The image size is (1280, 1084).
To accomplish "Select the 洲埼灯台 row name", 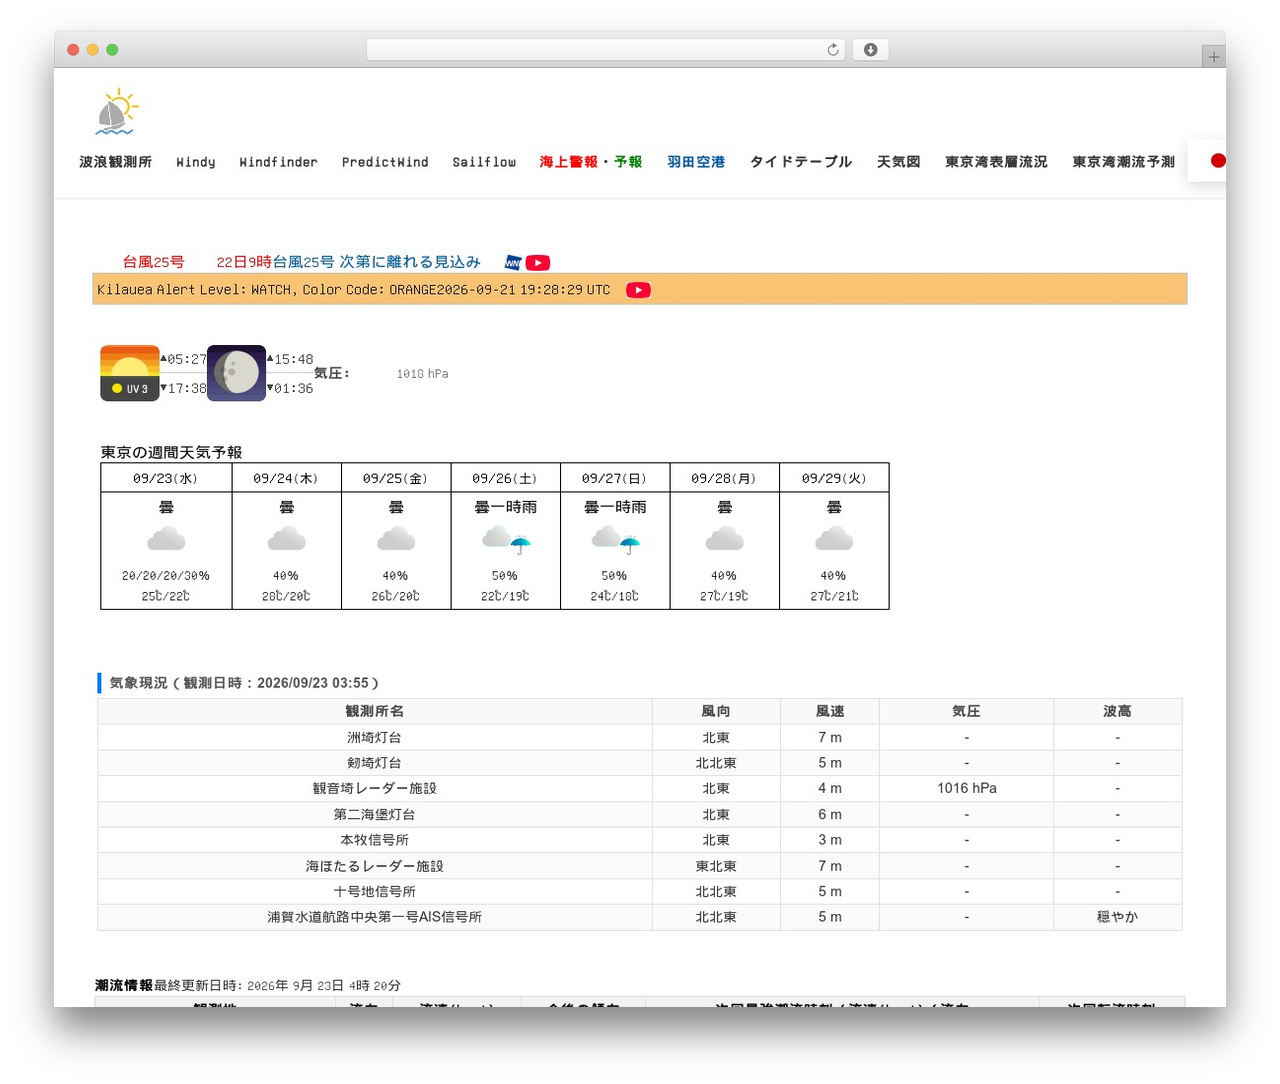I will click(x=374, y=737).
